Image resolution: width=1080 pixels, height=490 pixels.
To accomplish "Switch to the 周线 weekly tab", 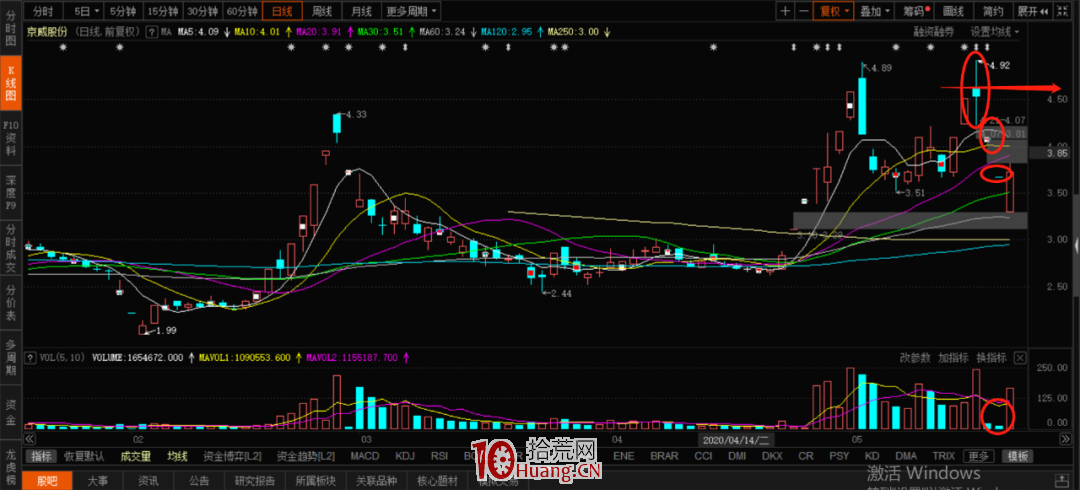I will (322, 11).
